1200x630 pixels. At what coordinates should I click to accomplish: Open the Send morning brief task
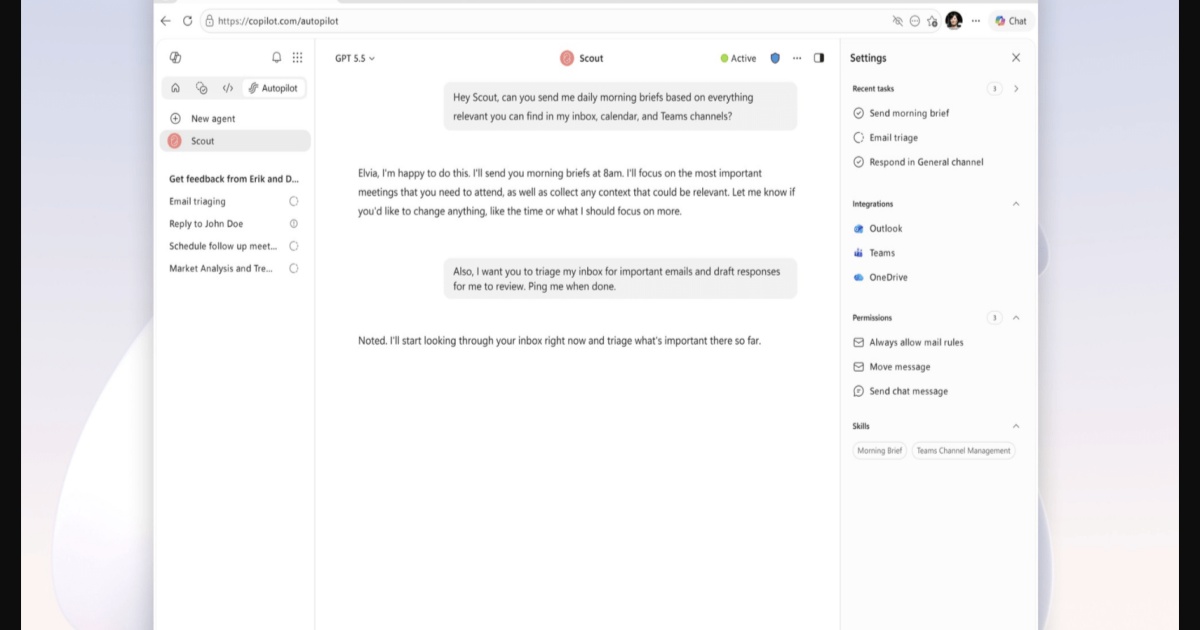click(x=909, y=113)
